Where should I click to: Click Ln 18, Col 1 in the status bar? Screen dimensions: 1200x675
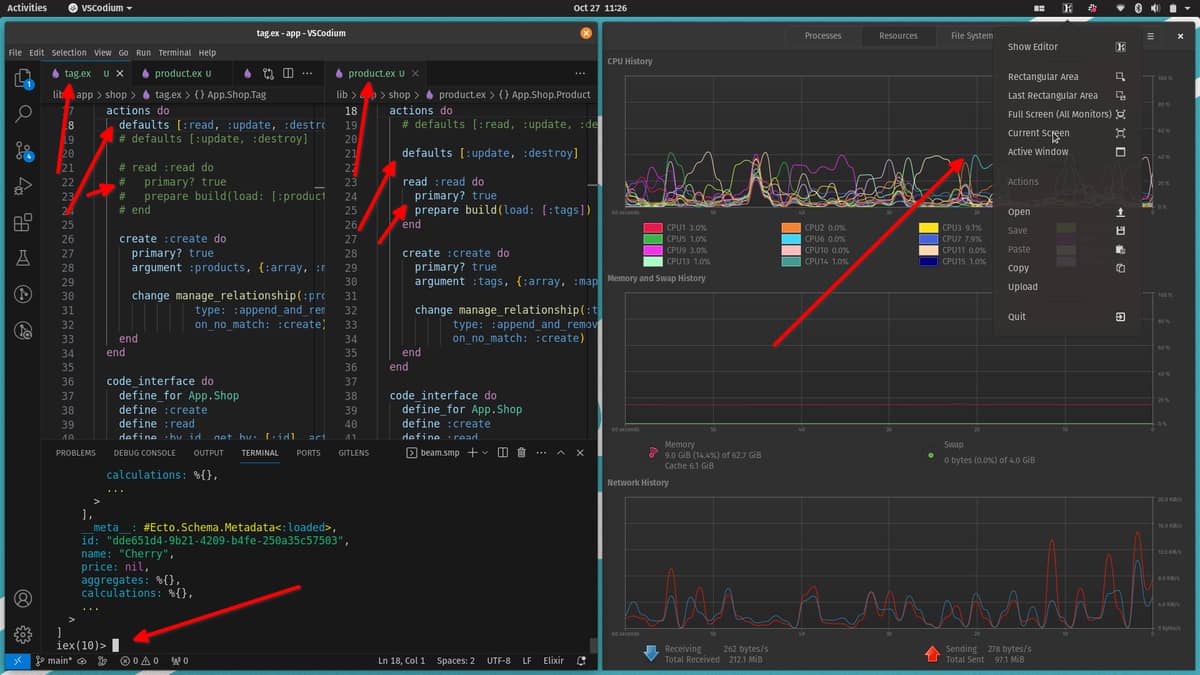pos(401,661)
